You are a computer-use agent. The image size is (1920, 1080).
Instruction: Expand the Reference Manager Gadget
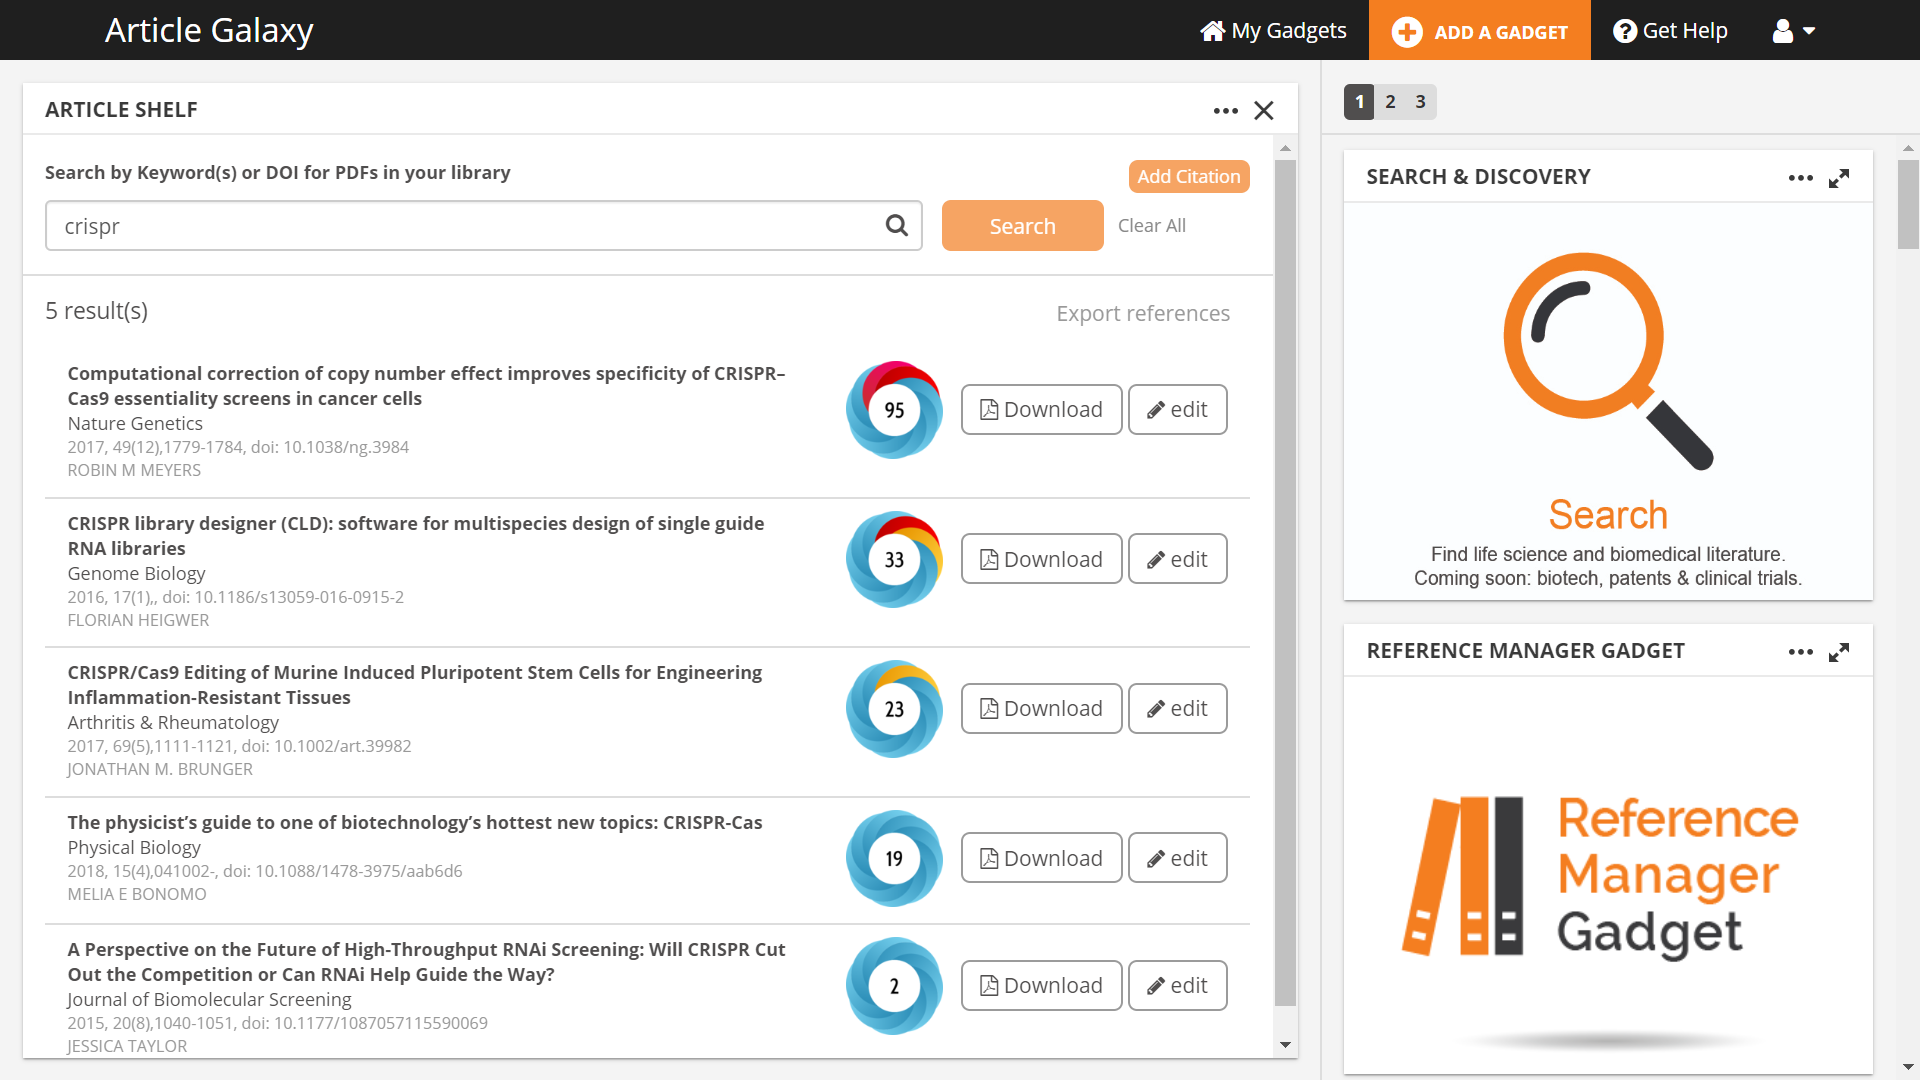click(1839, 652)
